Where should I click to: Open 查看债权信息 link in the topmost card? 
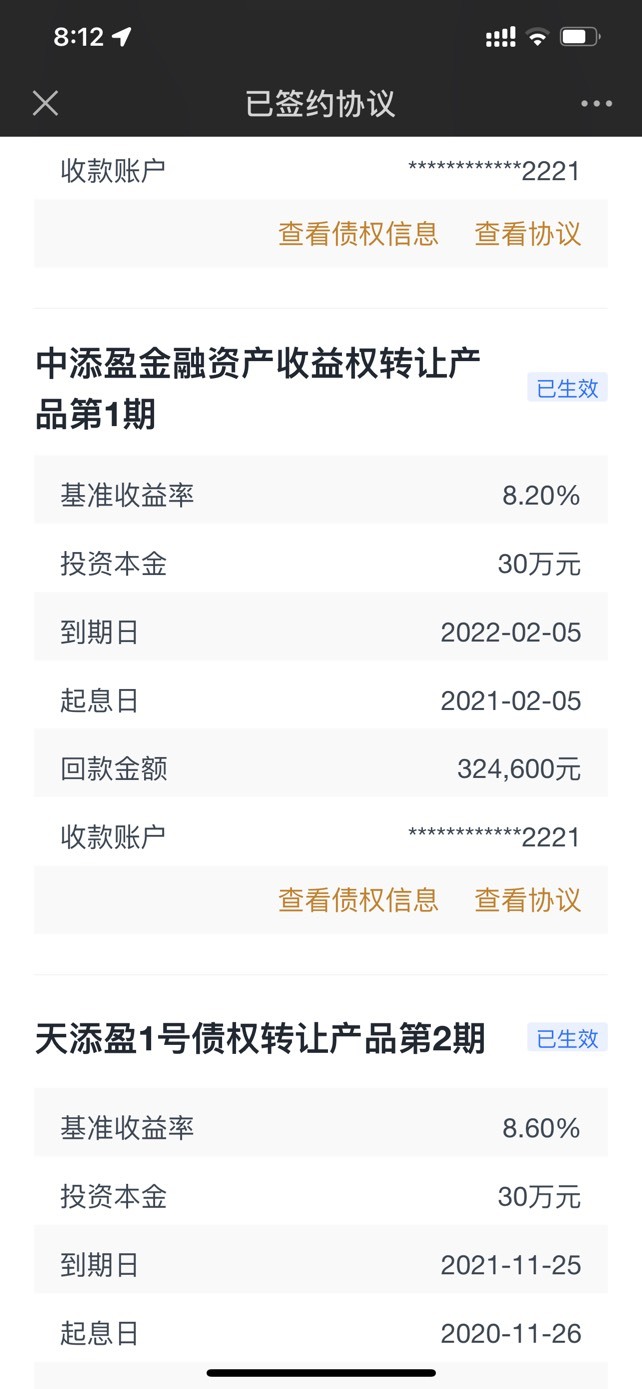coord(358,234)
